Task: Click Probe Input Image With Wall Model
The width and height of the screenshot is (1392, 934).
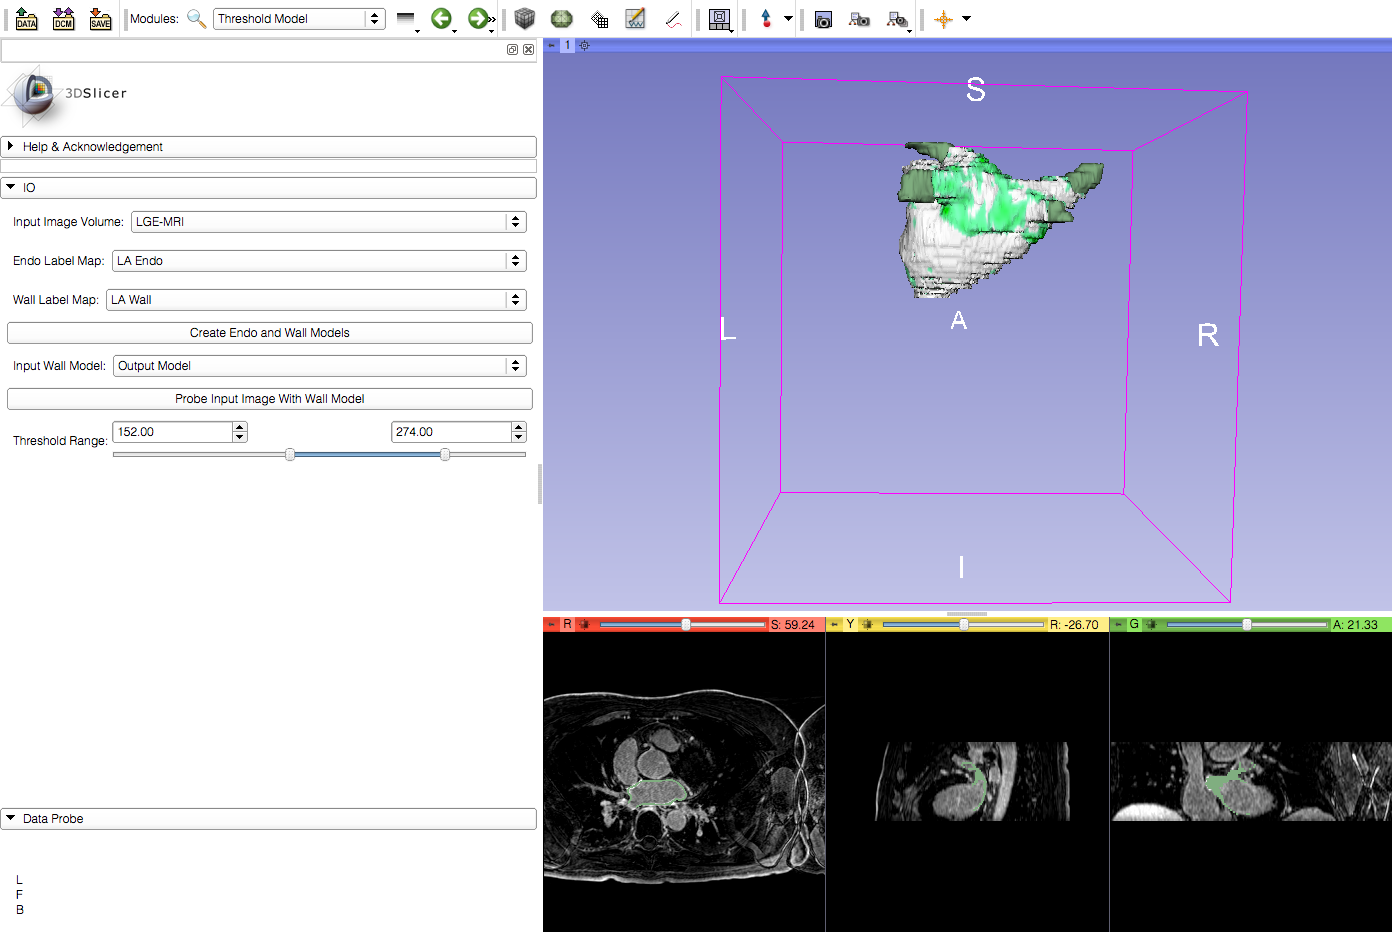Action: (x=269, y=399)
